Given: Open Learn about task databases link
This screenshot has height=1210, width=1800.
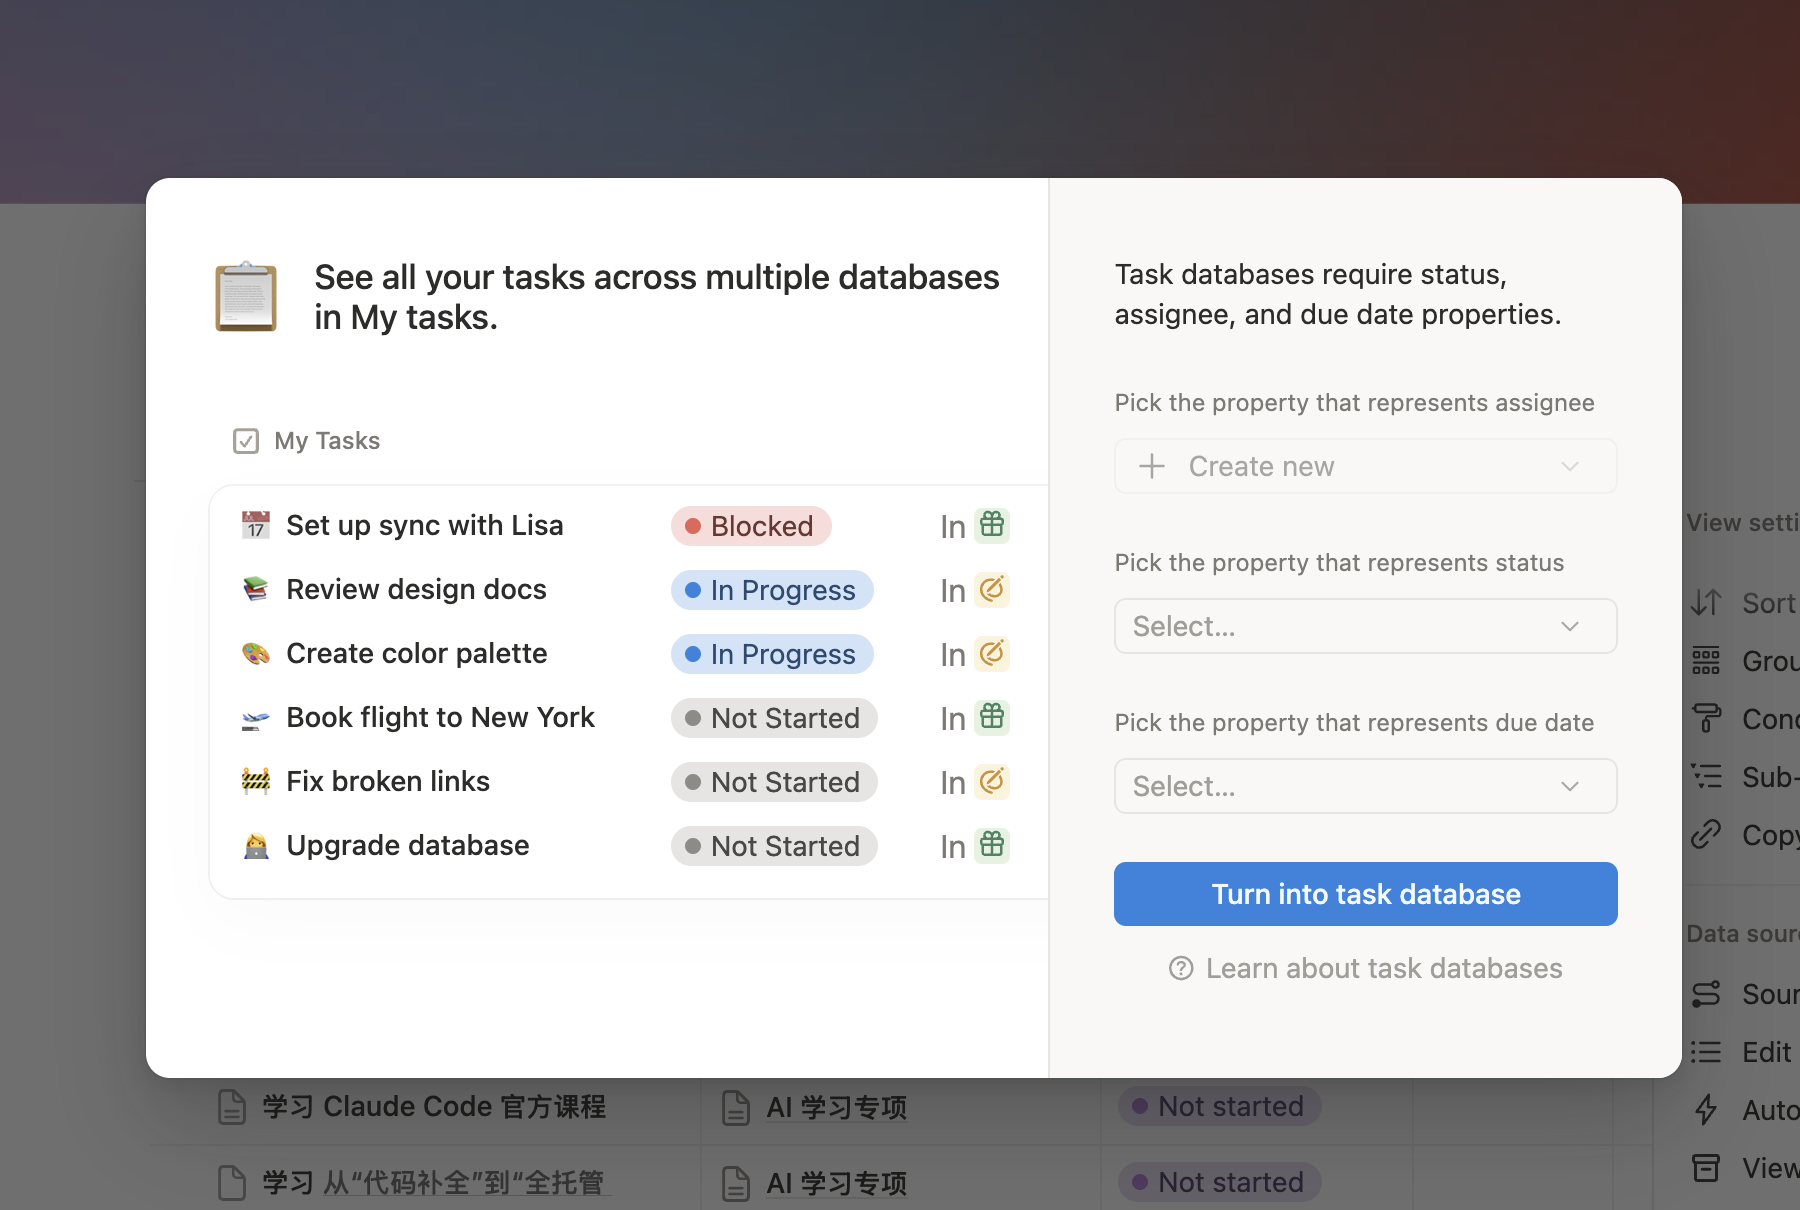Looking at the screenshot, I should click(x=1383, y=968).
